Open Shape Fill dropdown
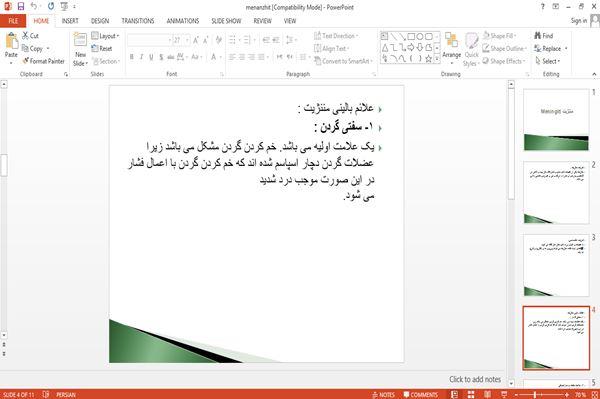Image resolution: width=600 pixels, height=399 pixels. tap(500, 36)
